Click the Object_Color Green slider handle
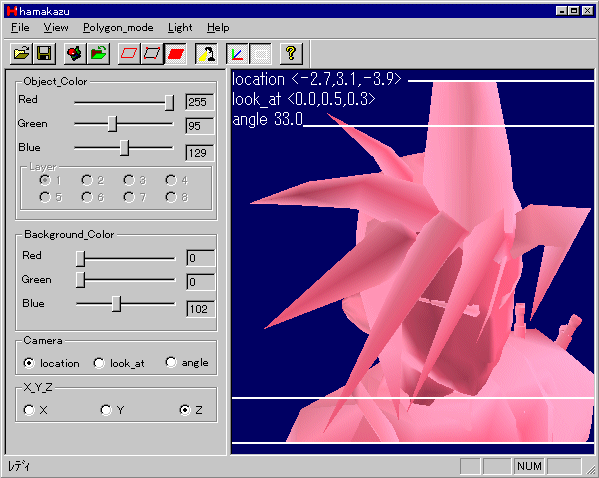599x478 pixels. (112, 124)
